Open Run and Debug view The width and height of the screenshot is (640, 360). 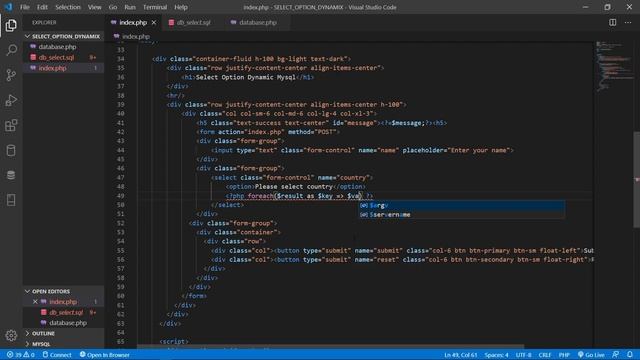point(11,100)
